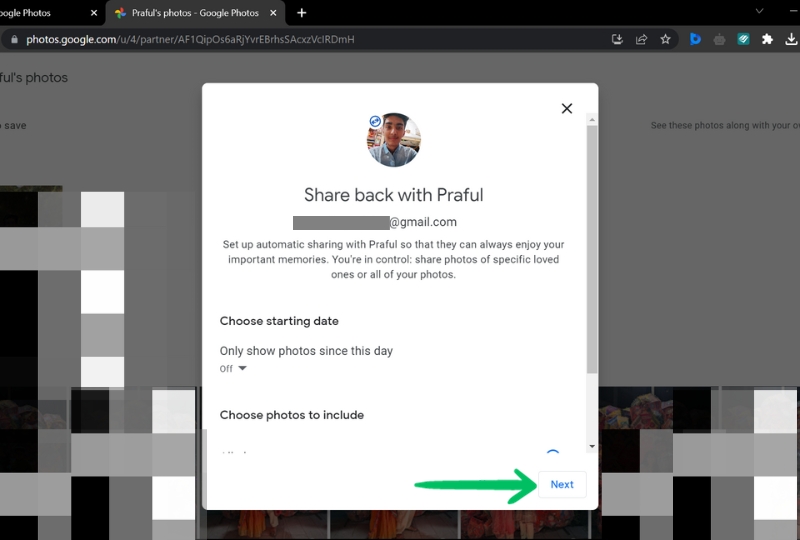Screen dimensions: 800x540
Task: Click the Choose starting date heading
Action: (x=279, y=321)
